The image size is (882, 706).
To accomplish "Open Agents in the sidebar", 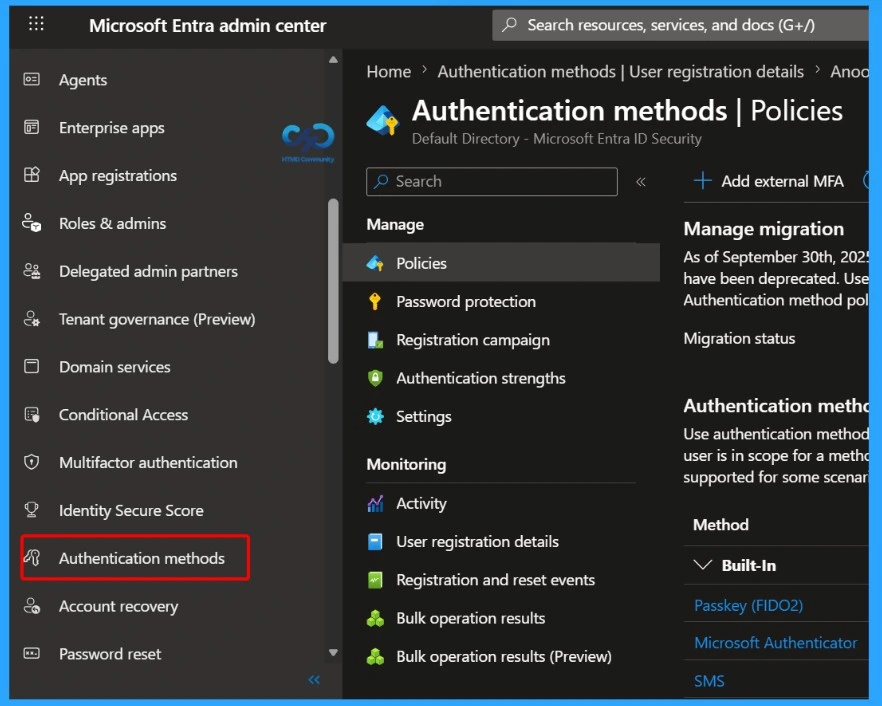I will click(83, 80).
